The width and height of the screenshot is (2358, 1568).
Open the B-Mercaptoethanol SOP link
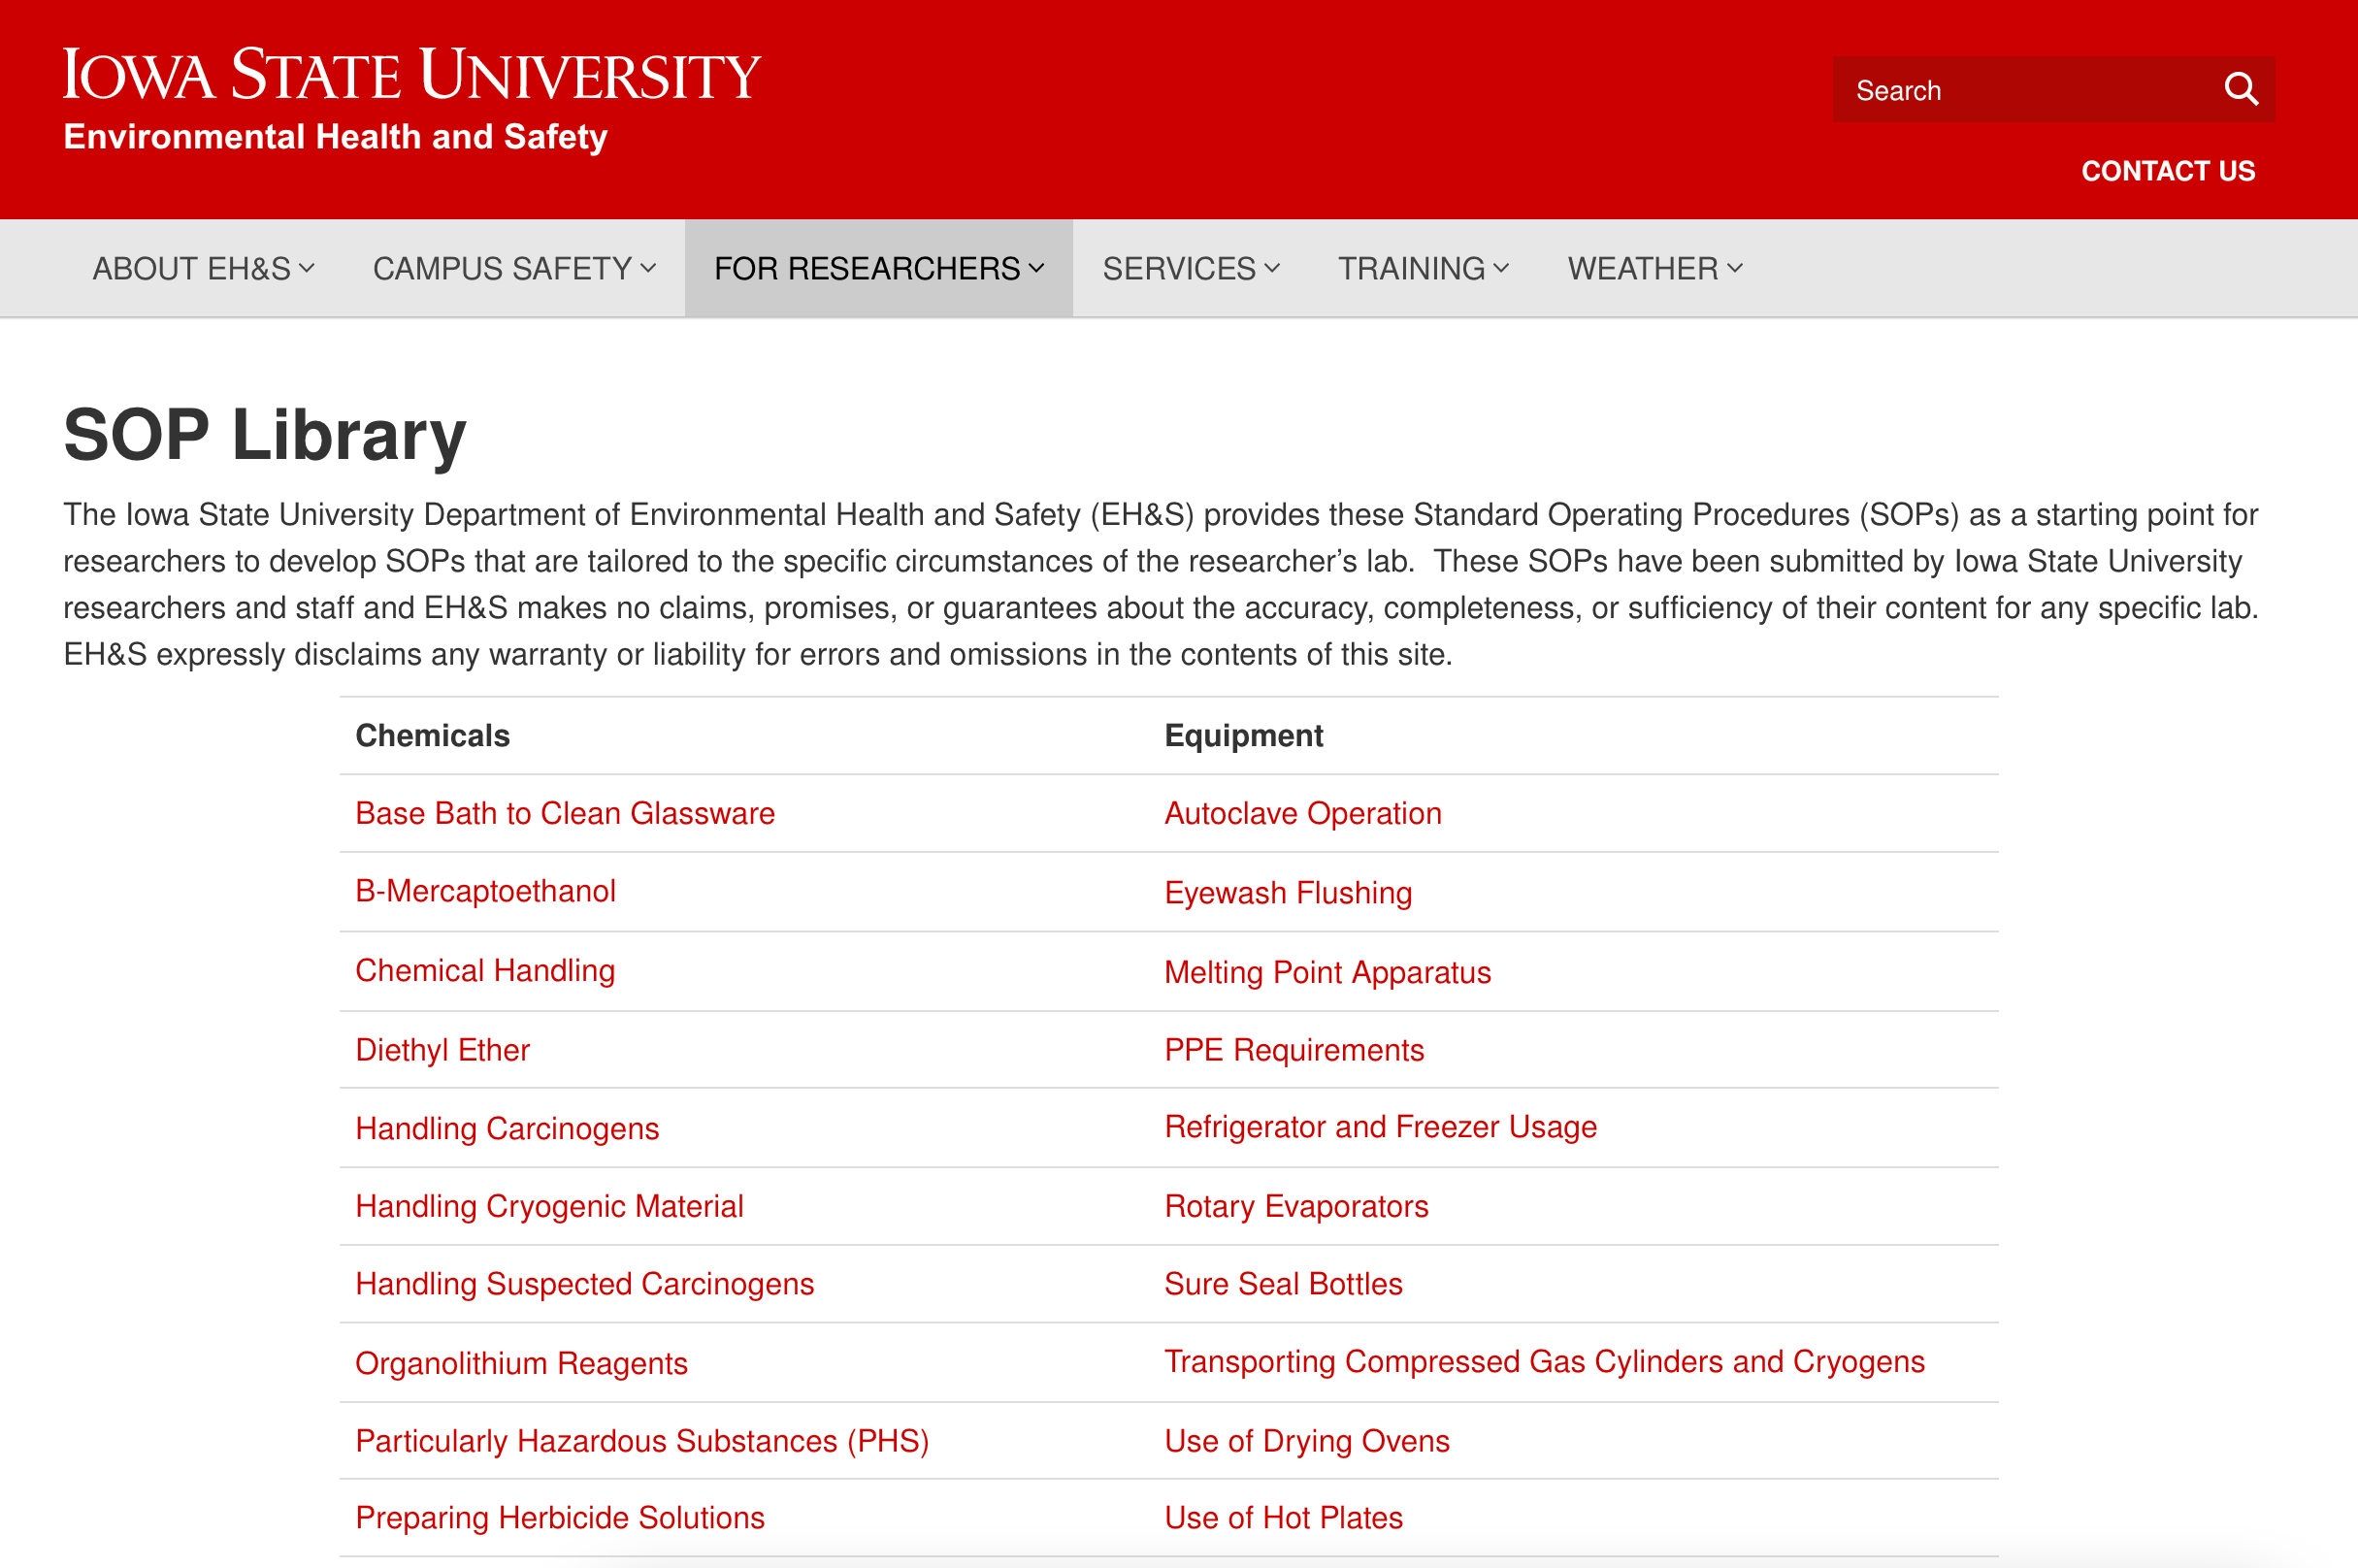tap(485, 891)
